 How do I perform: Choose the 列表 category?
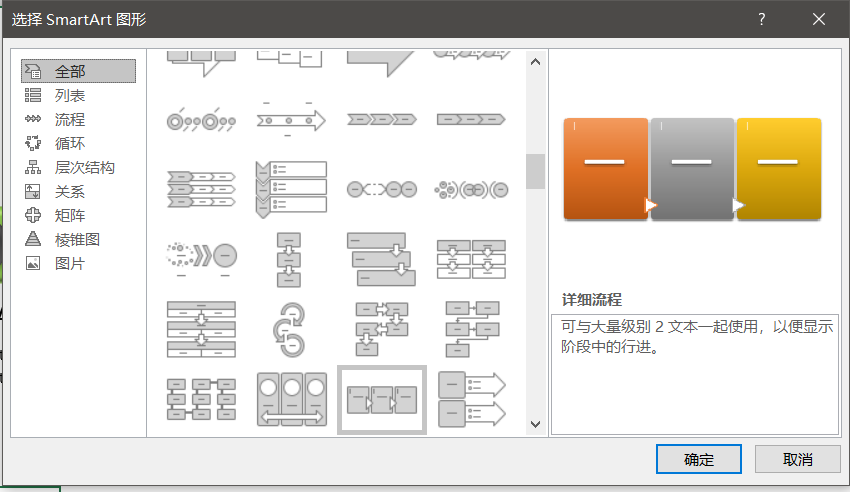pyautogui.click(x=70, y=95)
